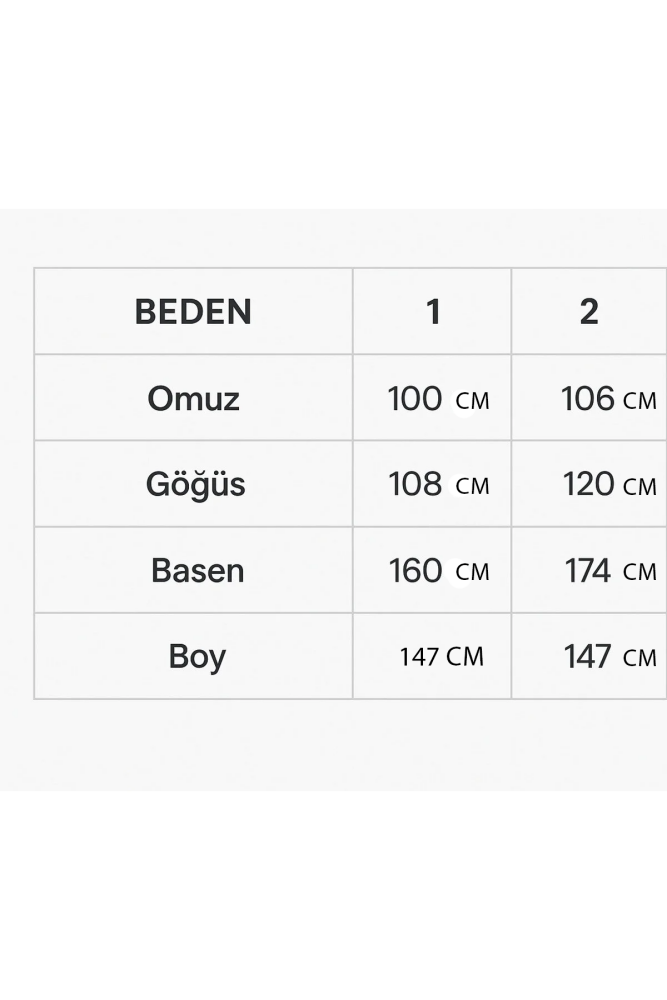
Task: Click the Boy value under size 1
Action: point(441,657)
